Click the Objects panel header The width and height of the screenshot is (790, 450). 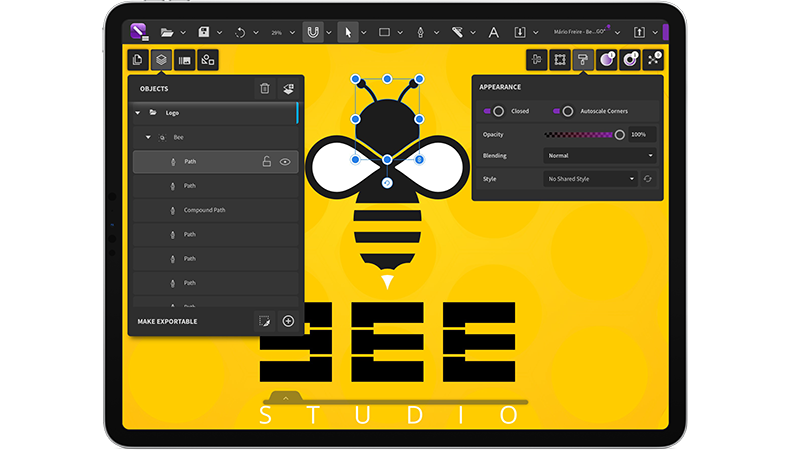tap(154, 89)
